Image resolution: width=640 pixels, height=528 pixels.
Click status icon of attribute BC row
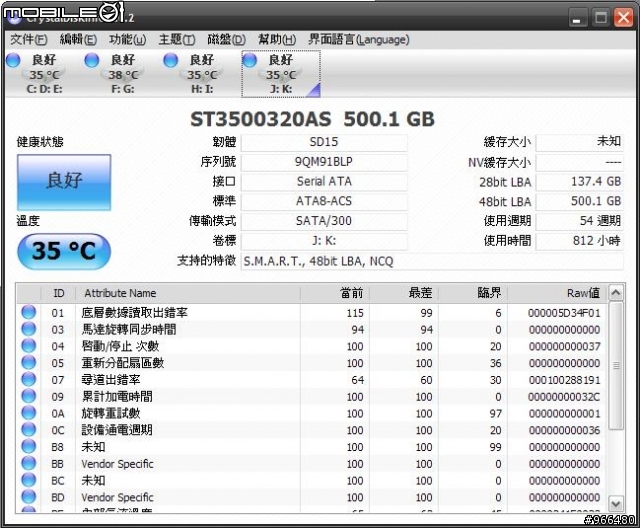(x=29, y=480)
